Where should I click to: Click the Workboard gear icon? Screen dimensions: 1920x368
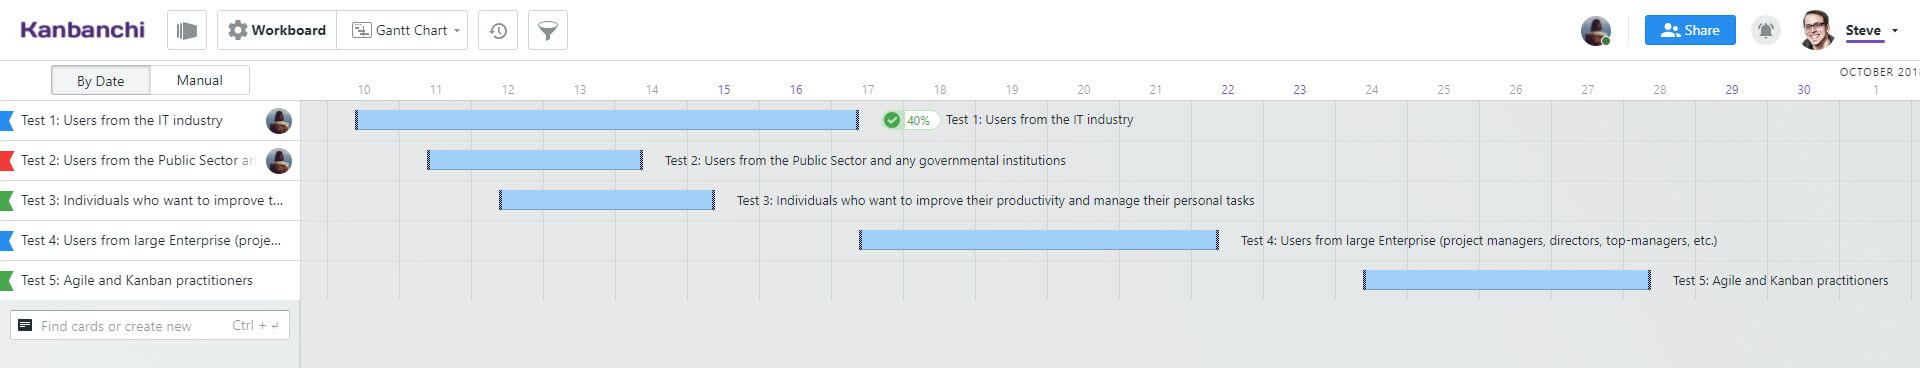(237, 30)
